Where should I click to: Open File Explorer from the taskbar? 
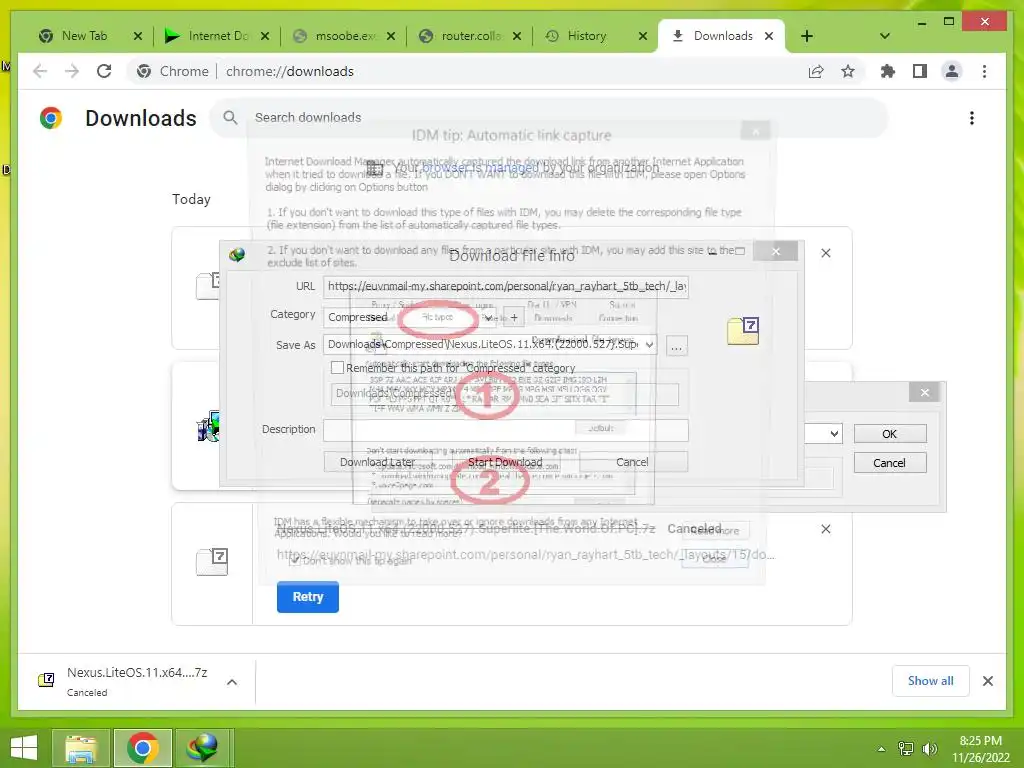click(80, 748)
